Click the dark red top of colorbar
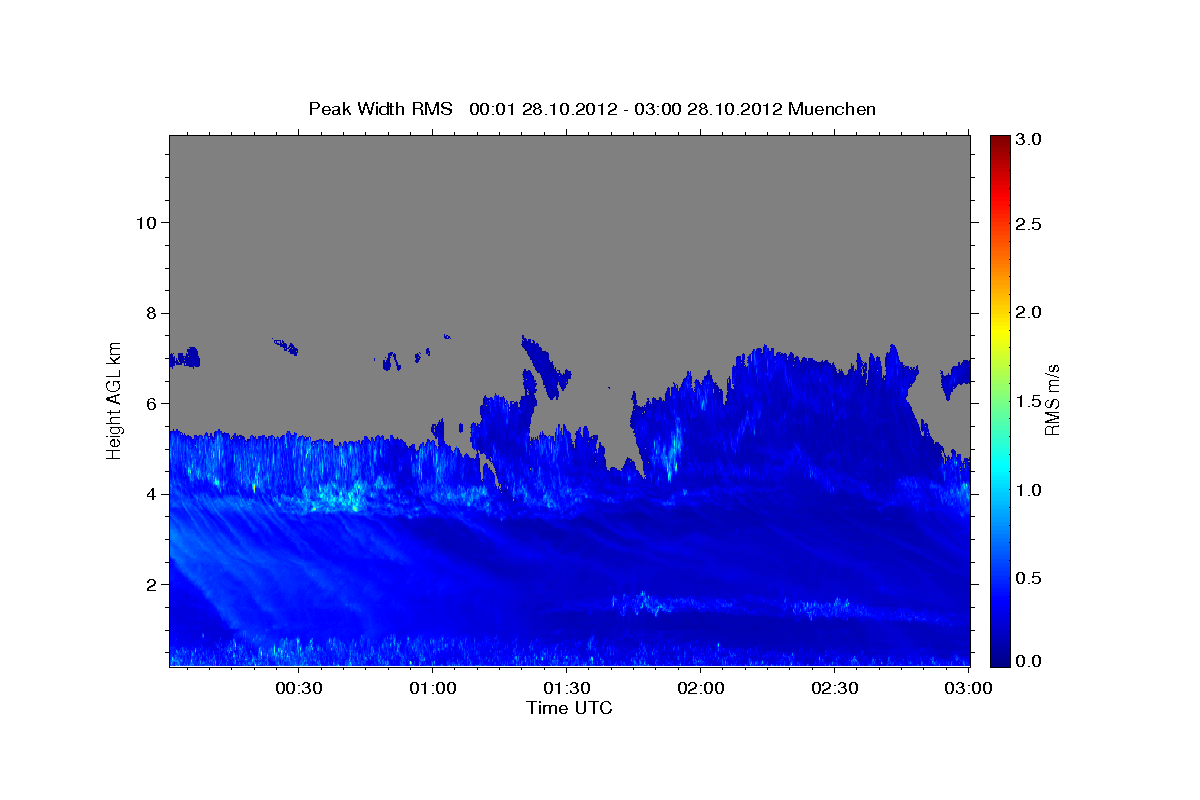The height and width of the screenshot is (800, 1200). click(x=999, y=142)
